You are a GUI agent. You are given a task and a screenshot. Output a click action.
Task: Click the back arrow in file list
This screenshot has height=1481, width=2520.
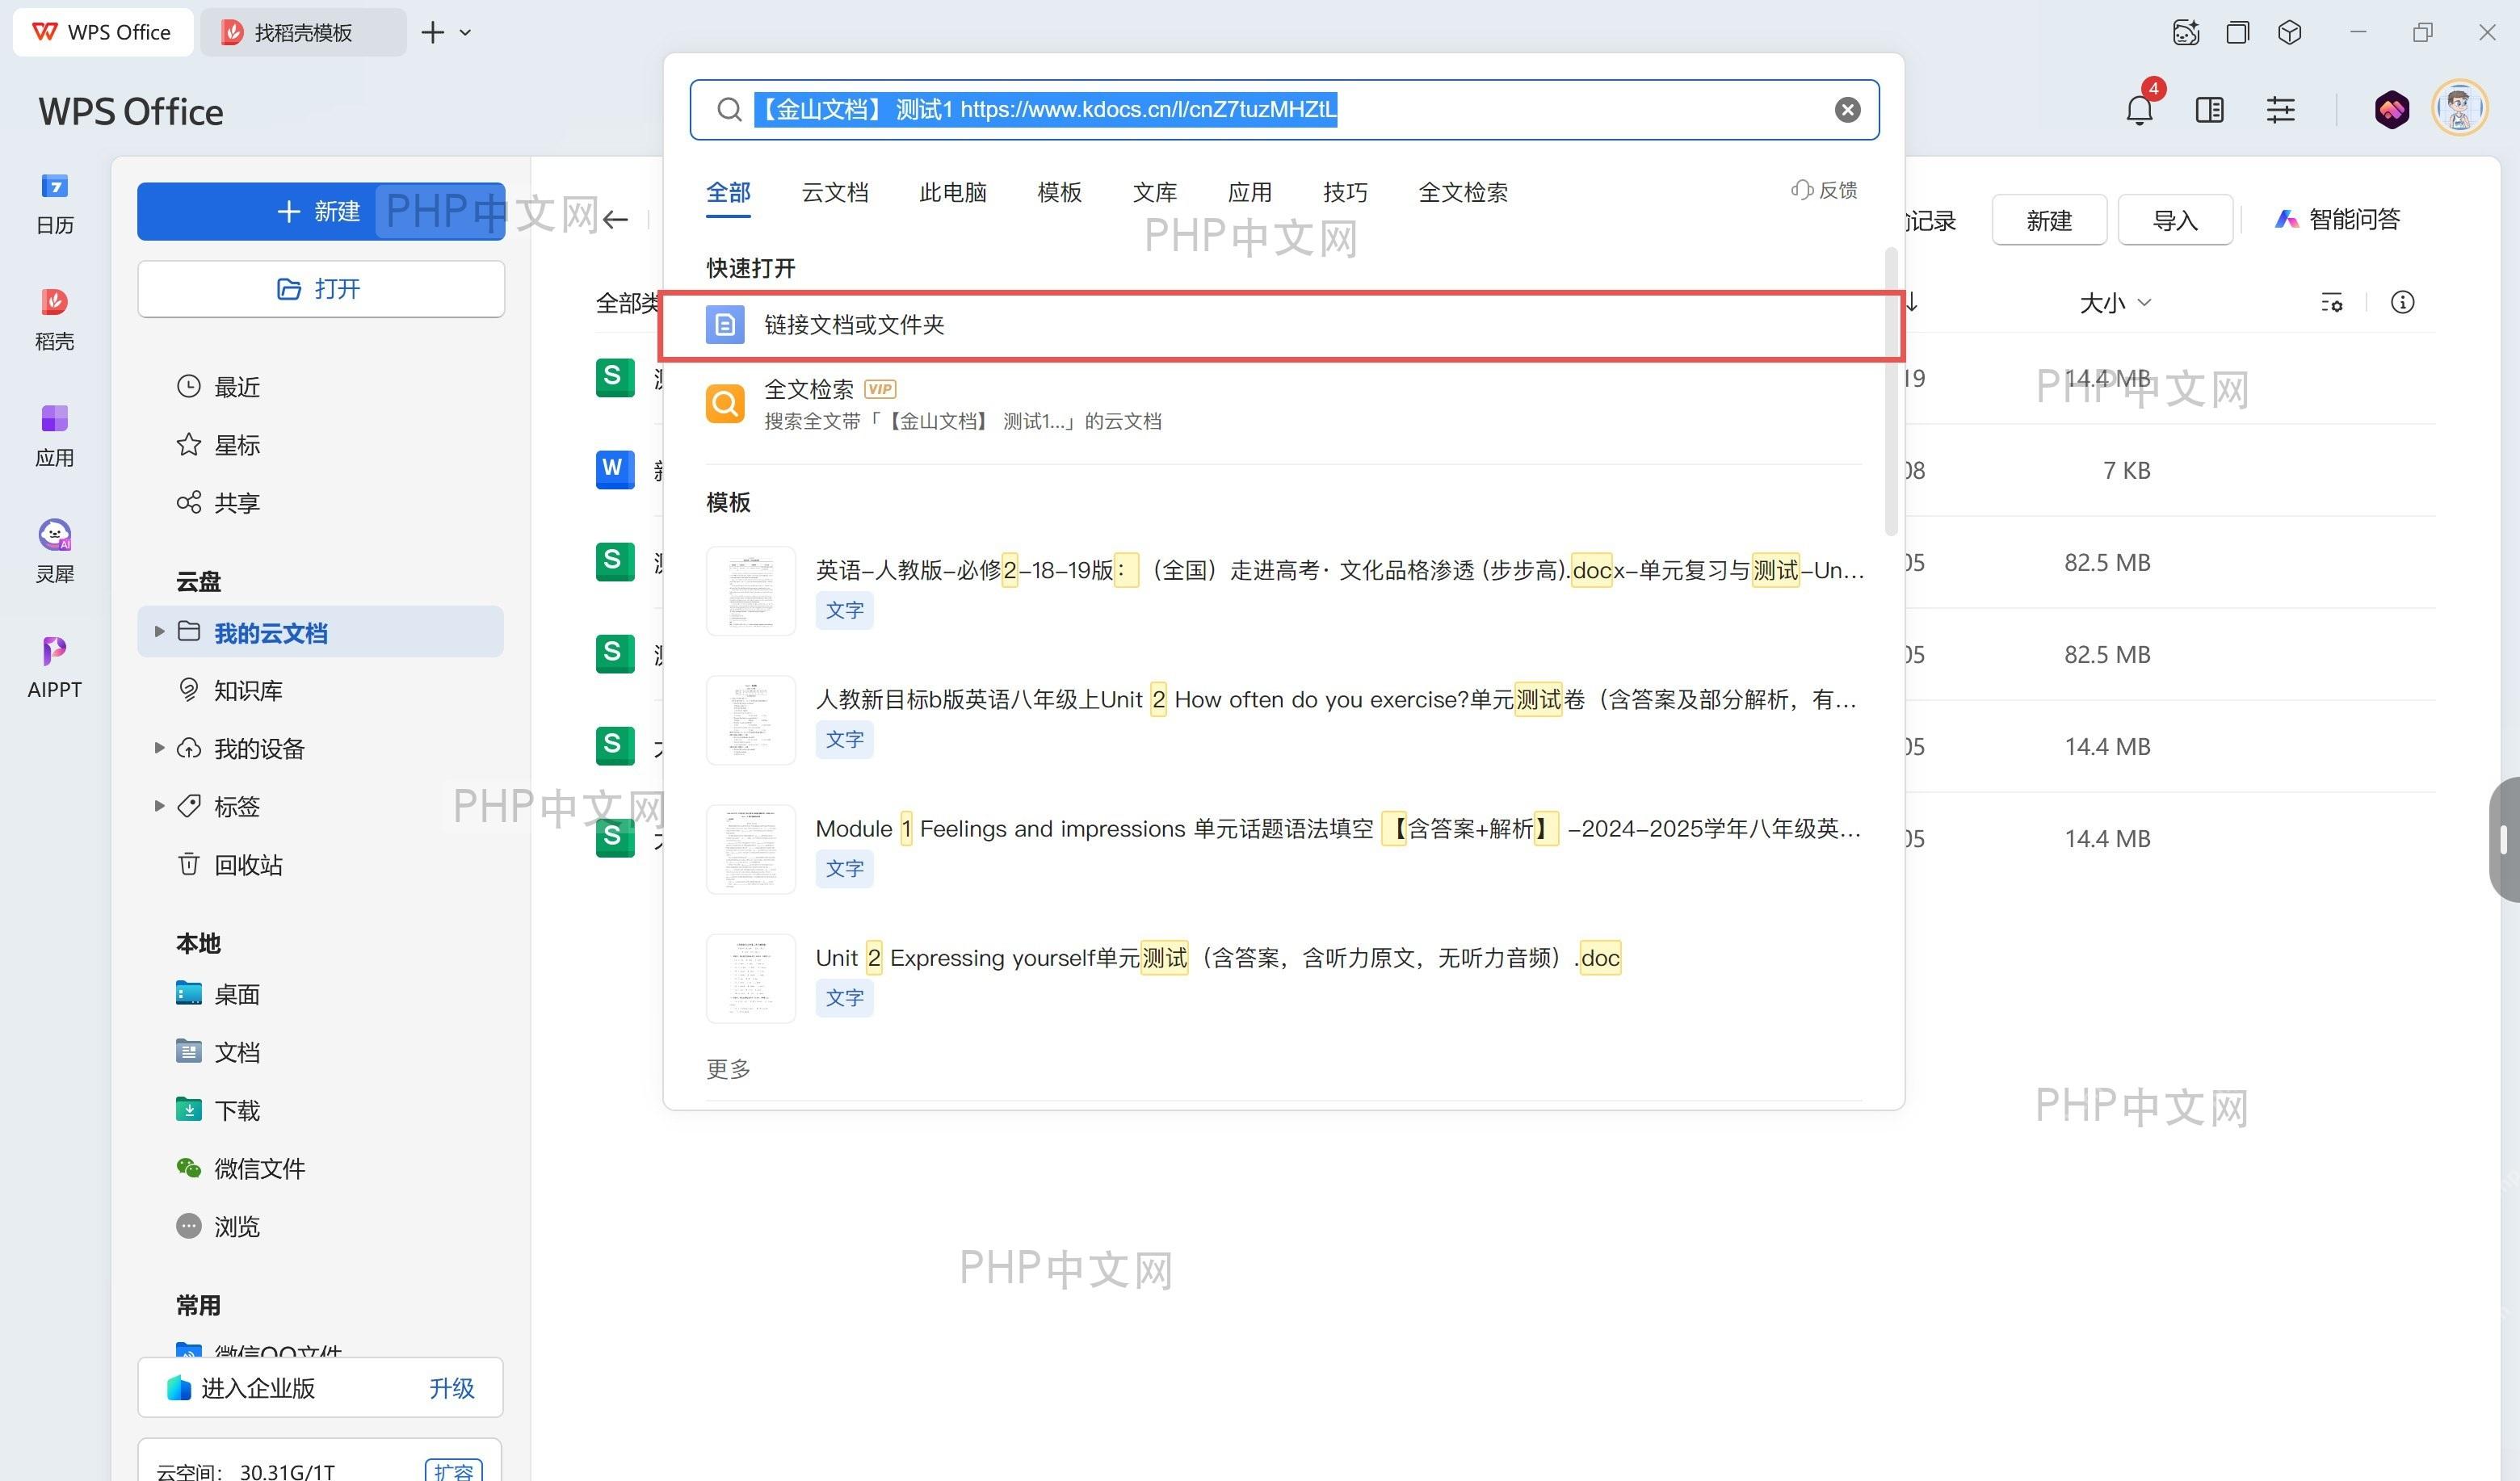click(x=615, y=220)
